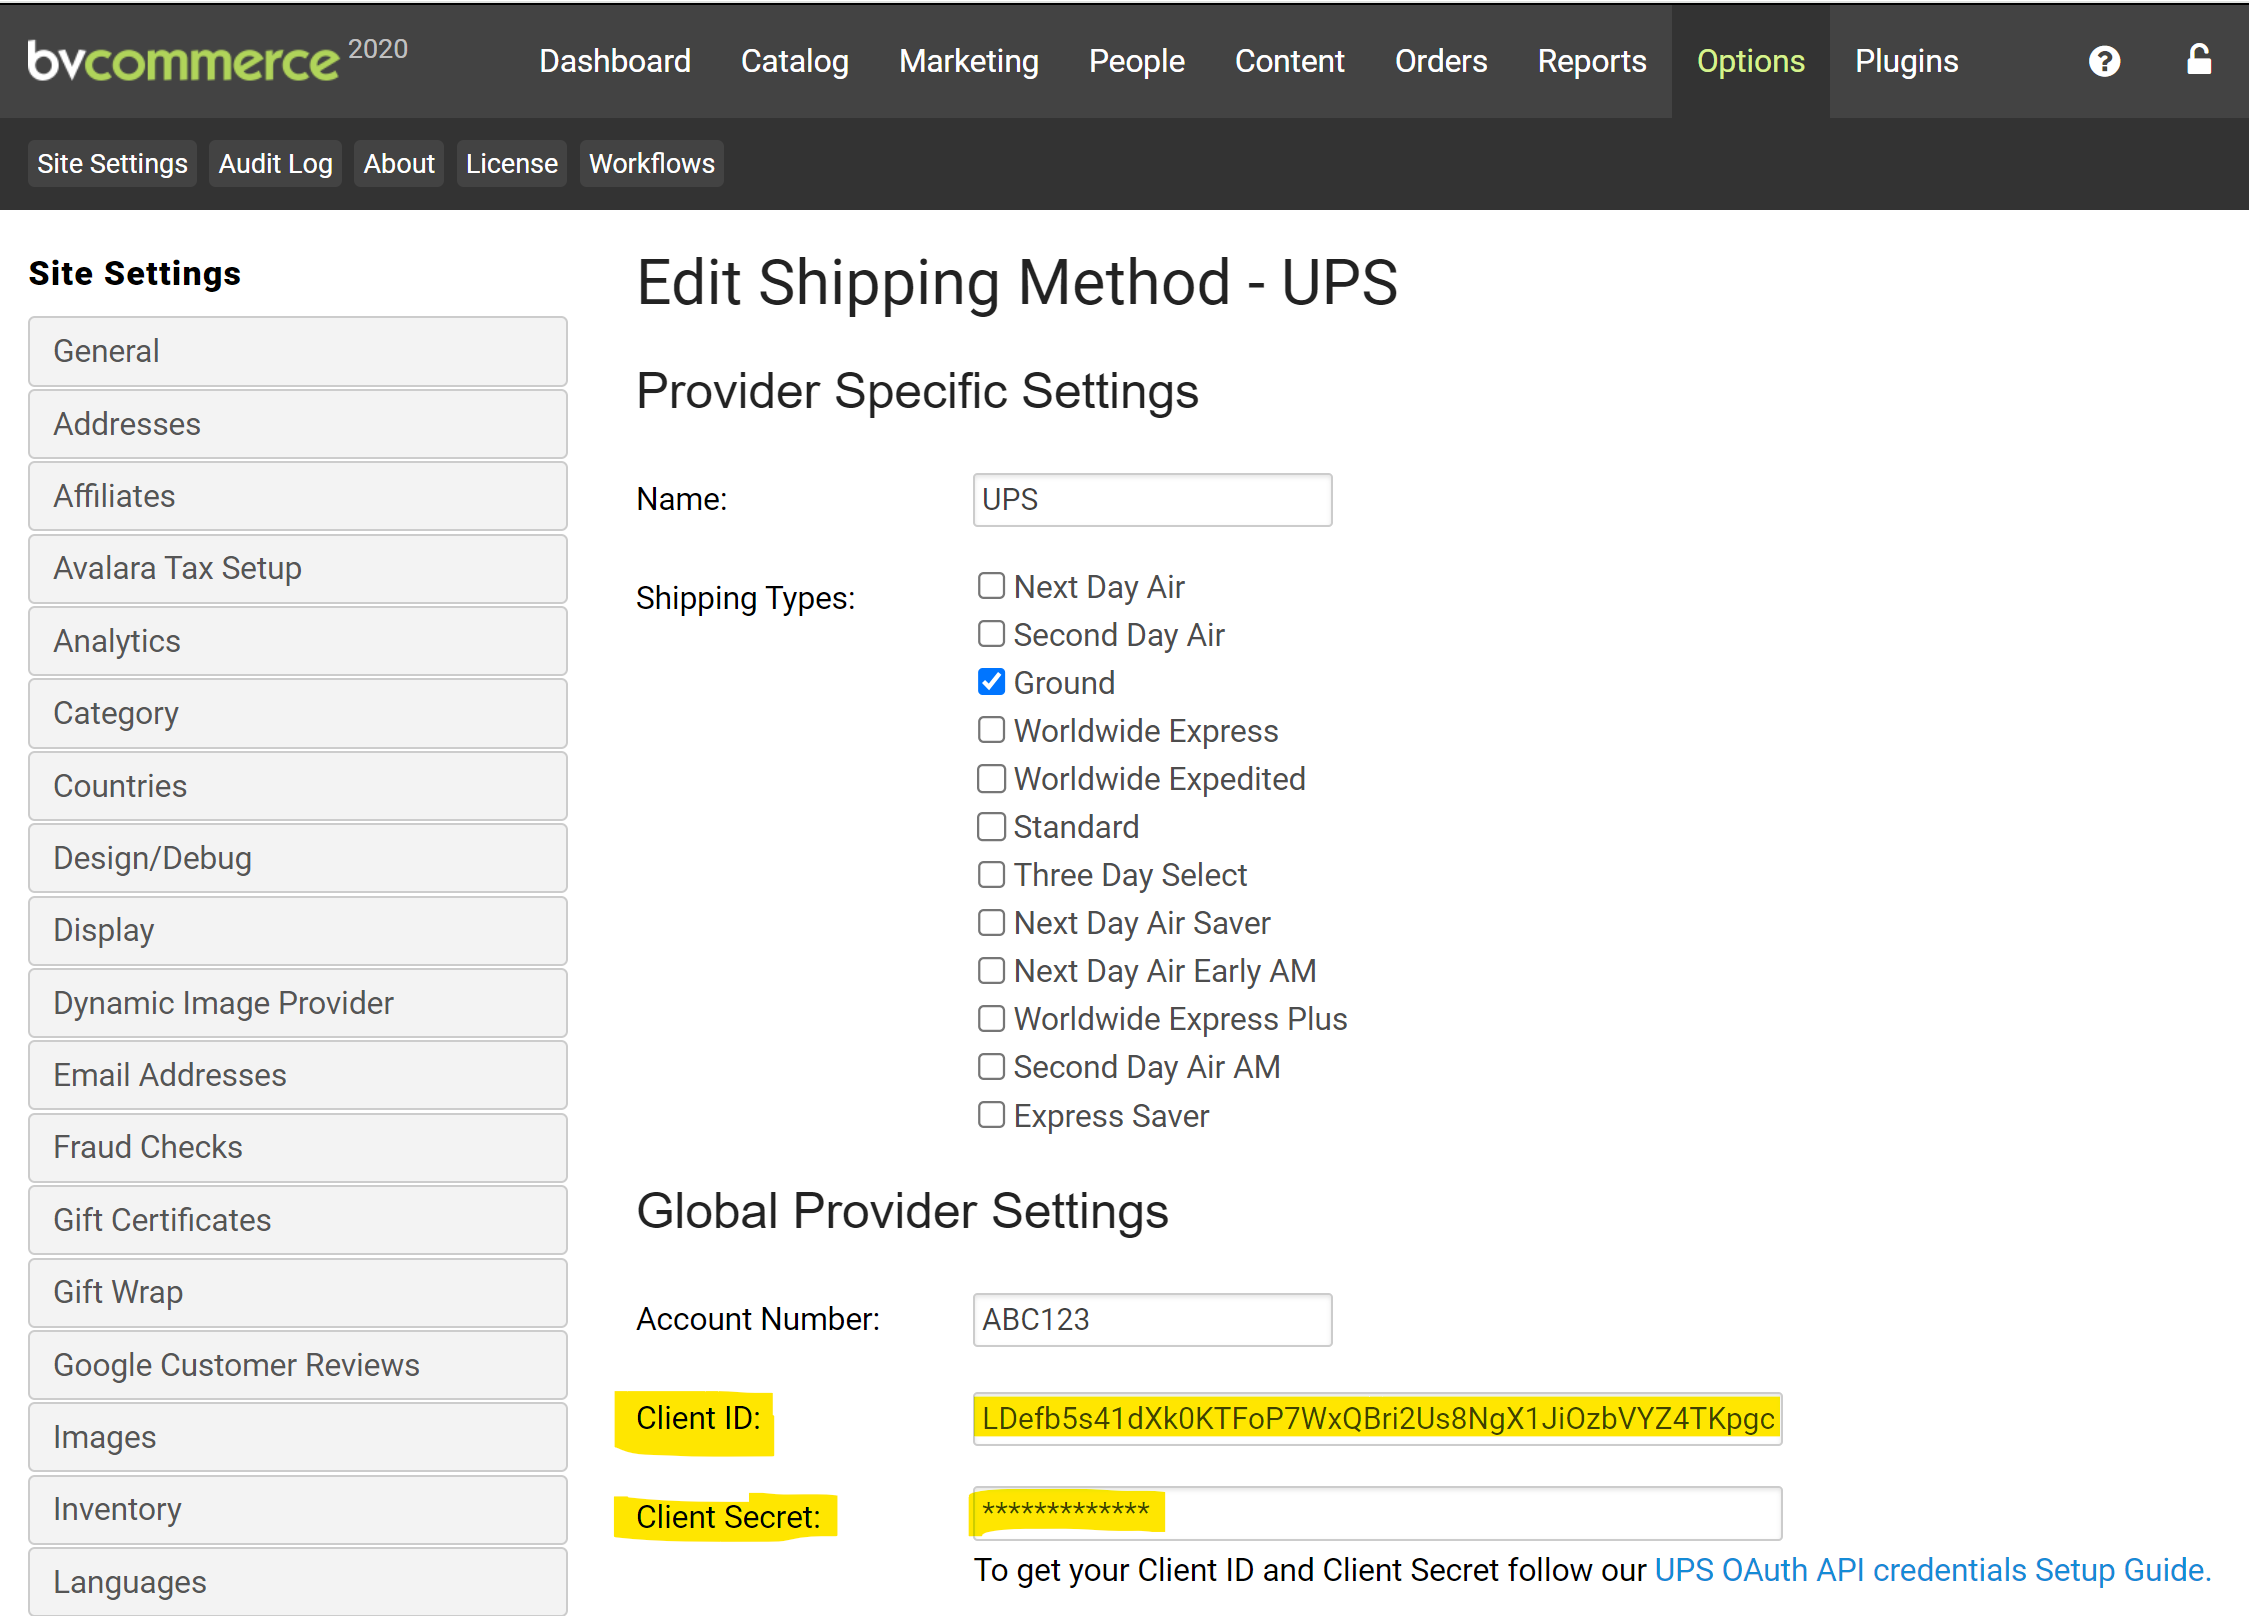
Task: Select the Standard shipping checkbox
Action: [991, 826]
